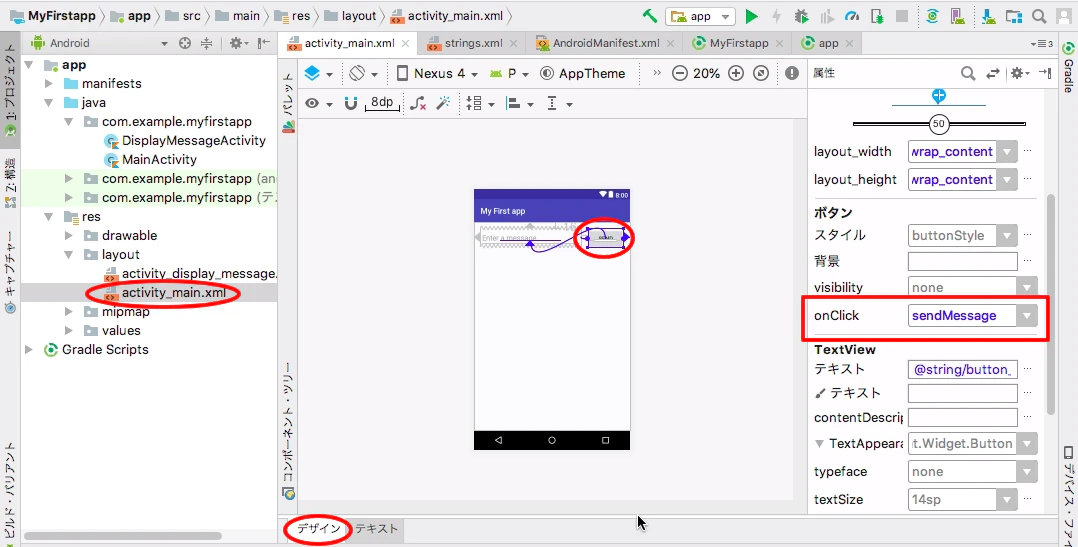Zoom in the design preview with plus
The width and height of the screenshot is (1078, 547).
click(736, 73)
